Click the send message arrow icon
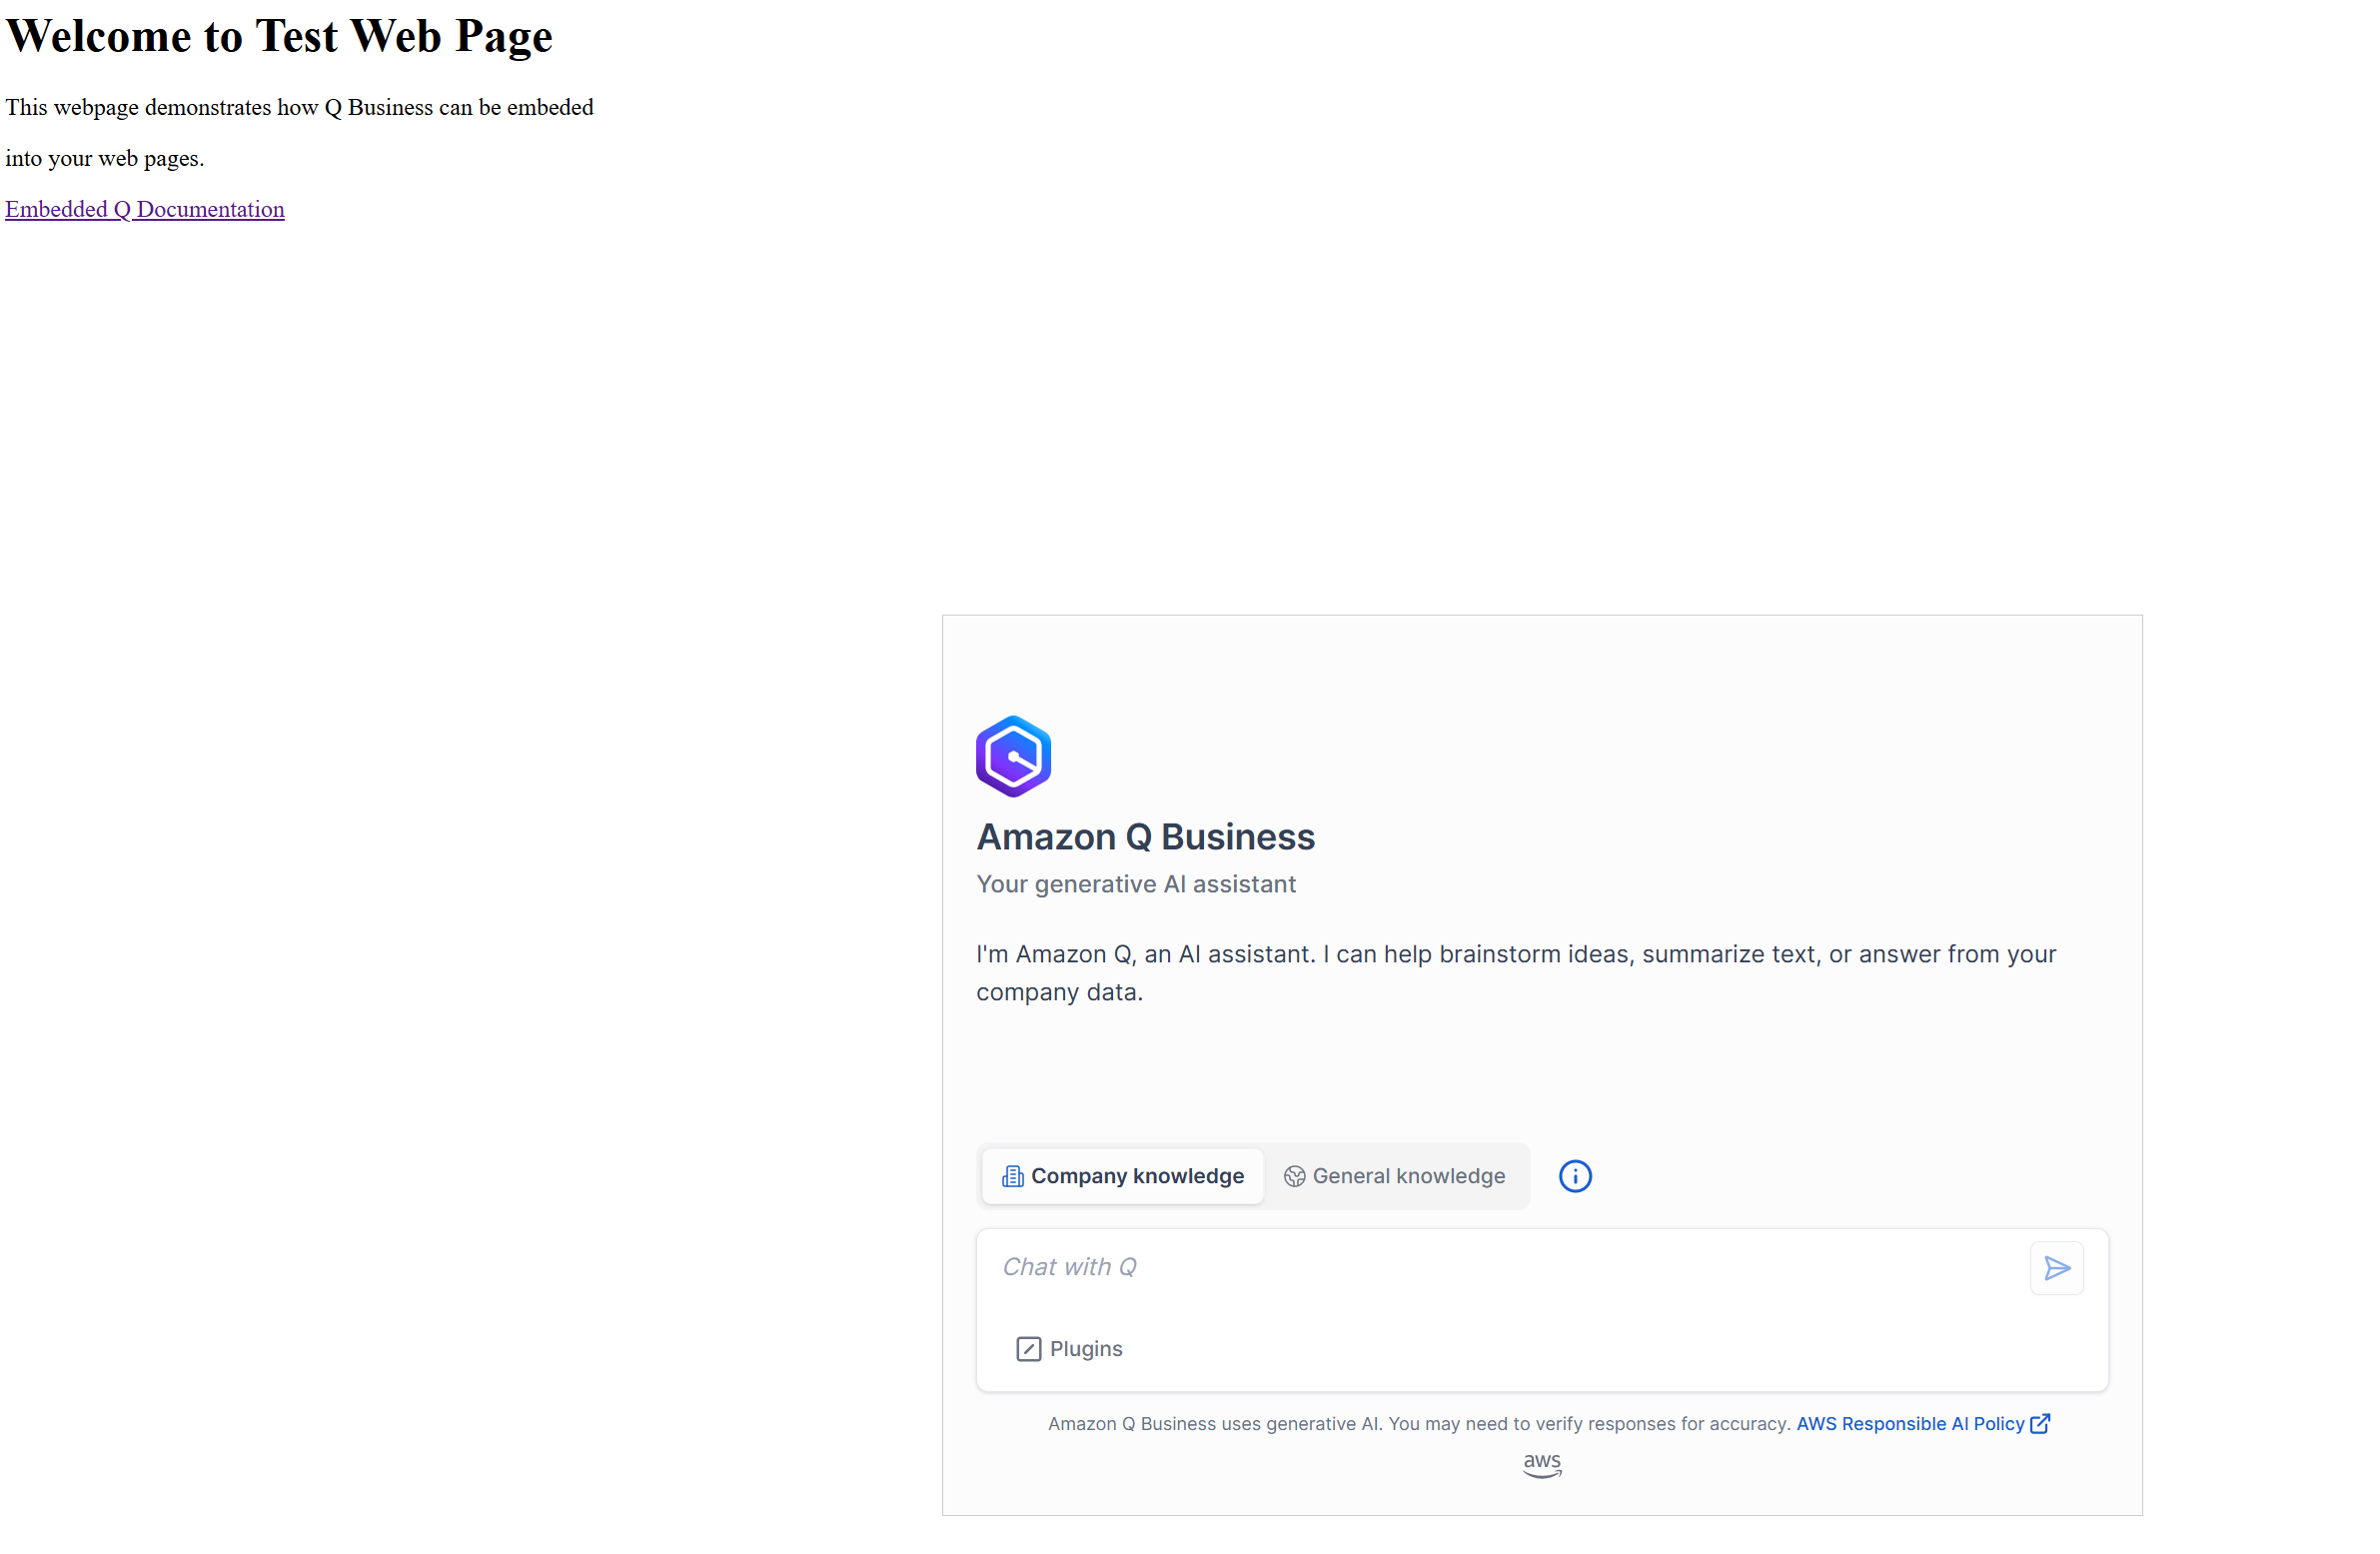This screenshot has height=1554, width=2380. click(x=2056, y=1268)
